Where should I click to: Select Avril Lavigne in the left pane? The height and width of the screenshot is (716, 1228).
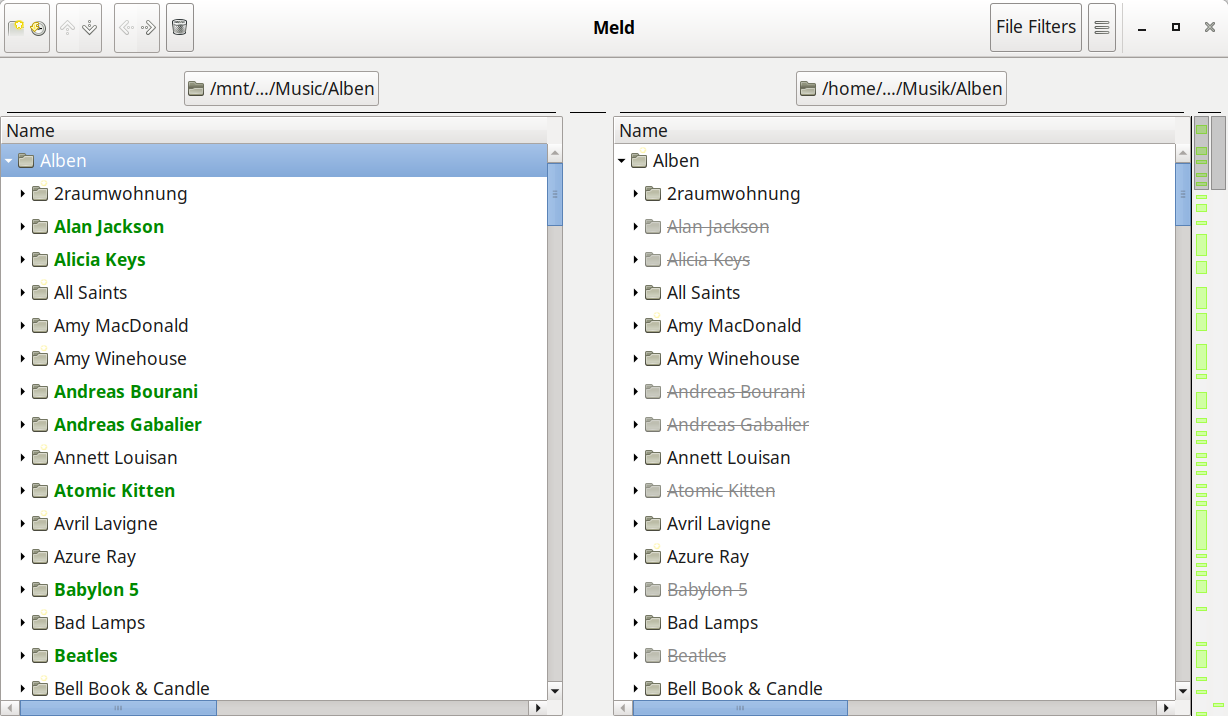pyautogui.click(x=106, y=524)
